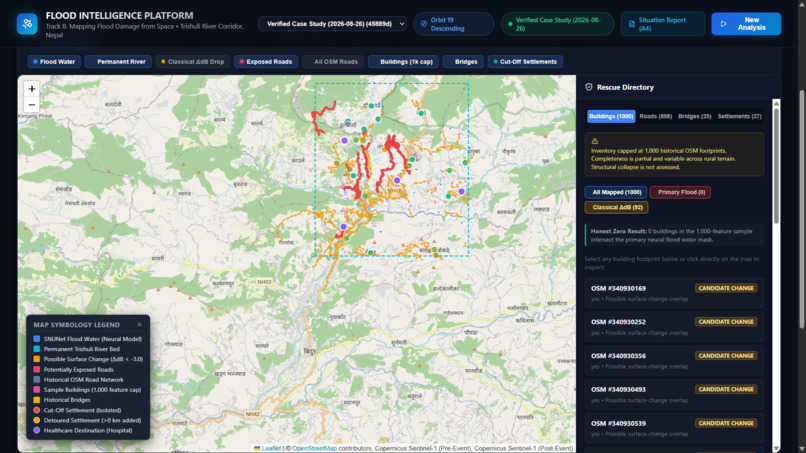Filter by All Mapped (1000)
This screenshot has height=453, width=806.
(x=616, y=192)
